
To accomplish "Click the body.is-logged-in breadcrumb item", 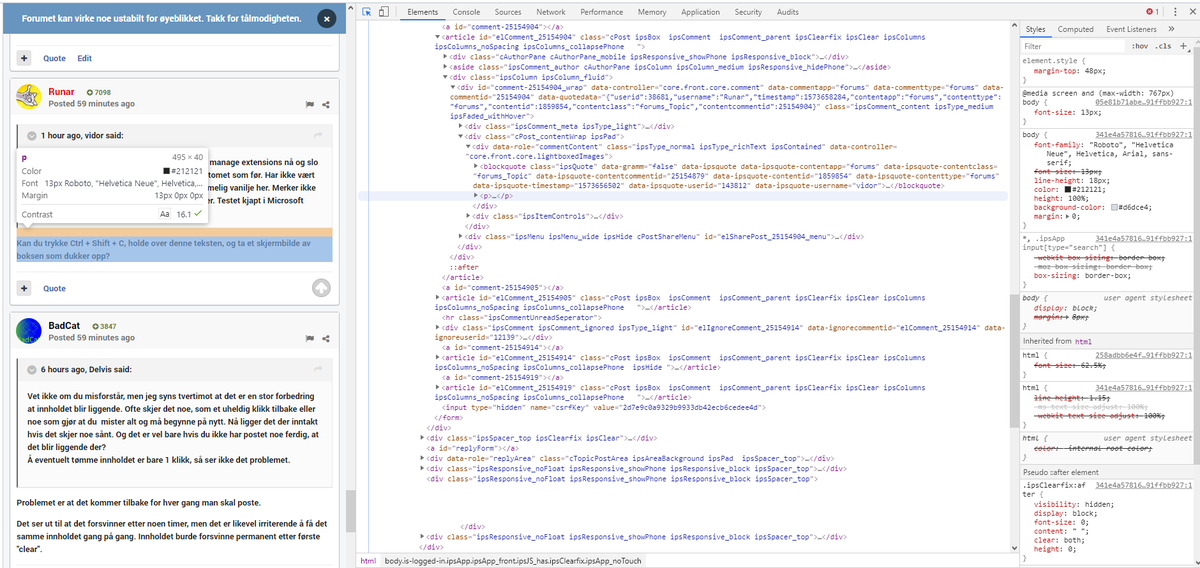I will tap(513, 560).
